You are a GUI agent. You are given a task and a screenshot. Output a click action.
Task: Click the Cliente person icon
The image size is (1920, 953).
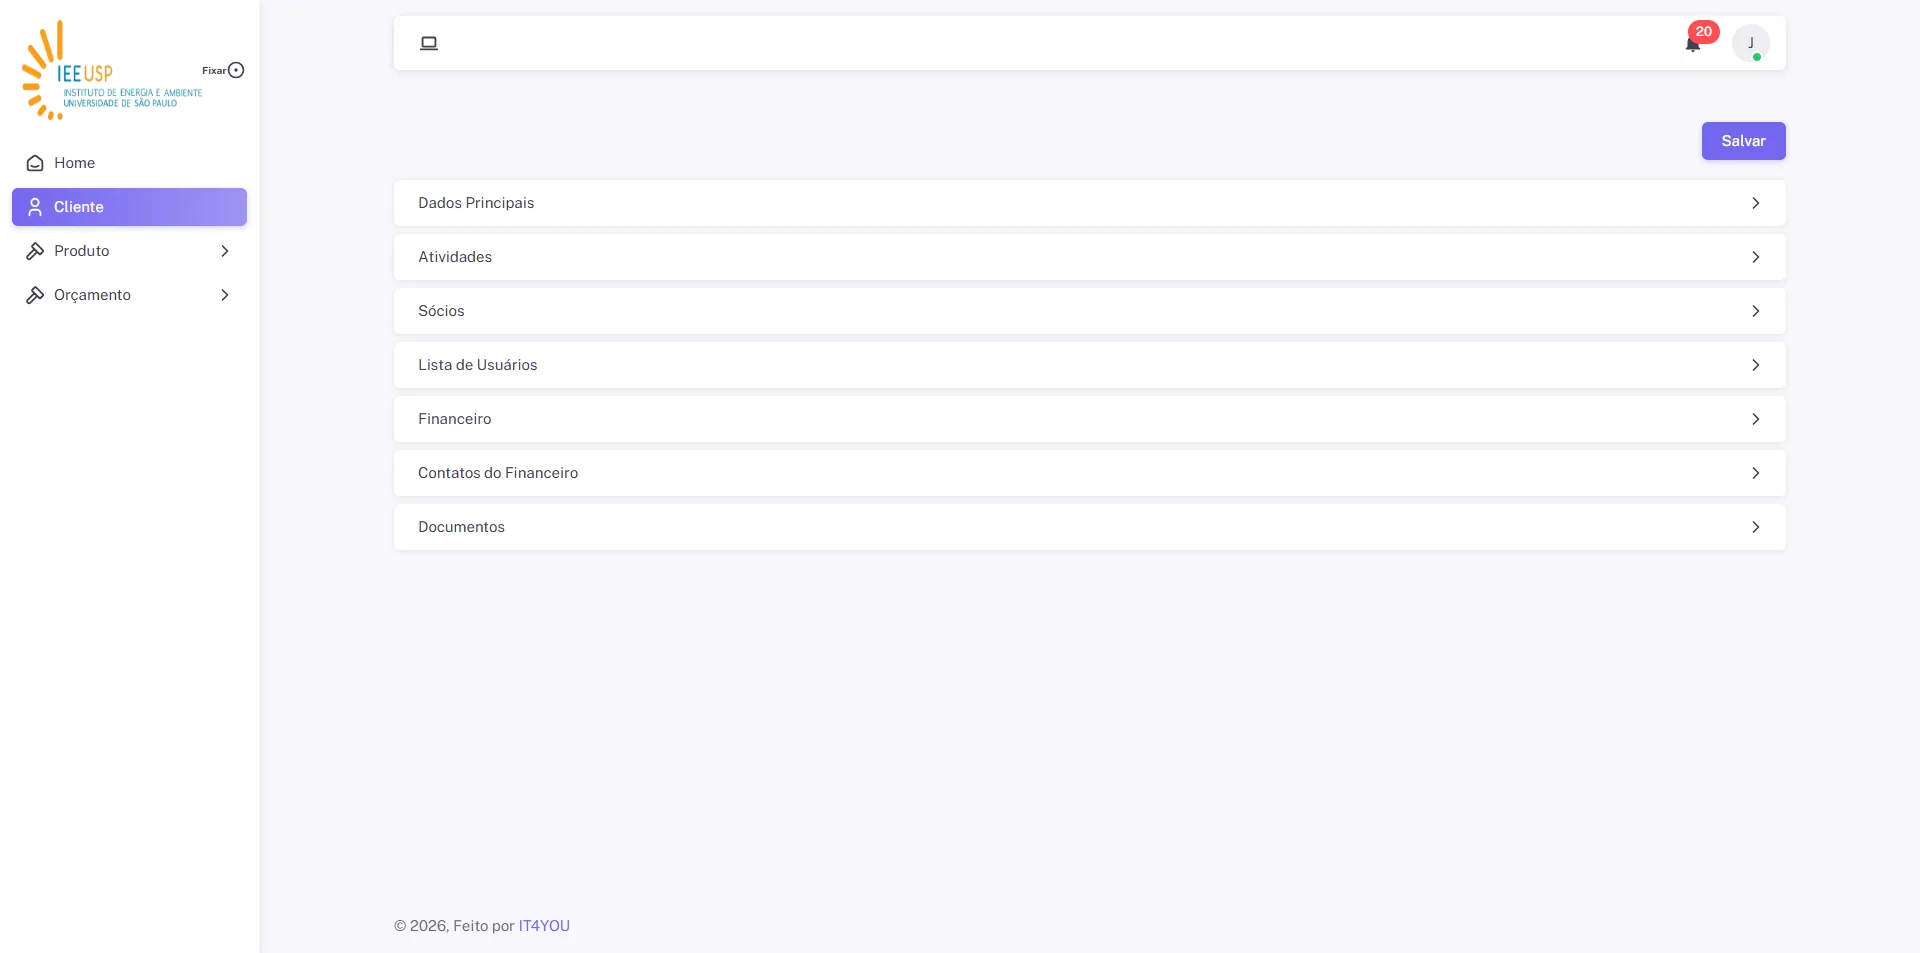35,207
